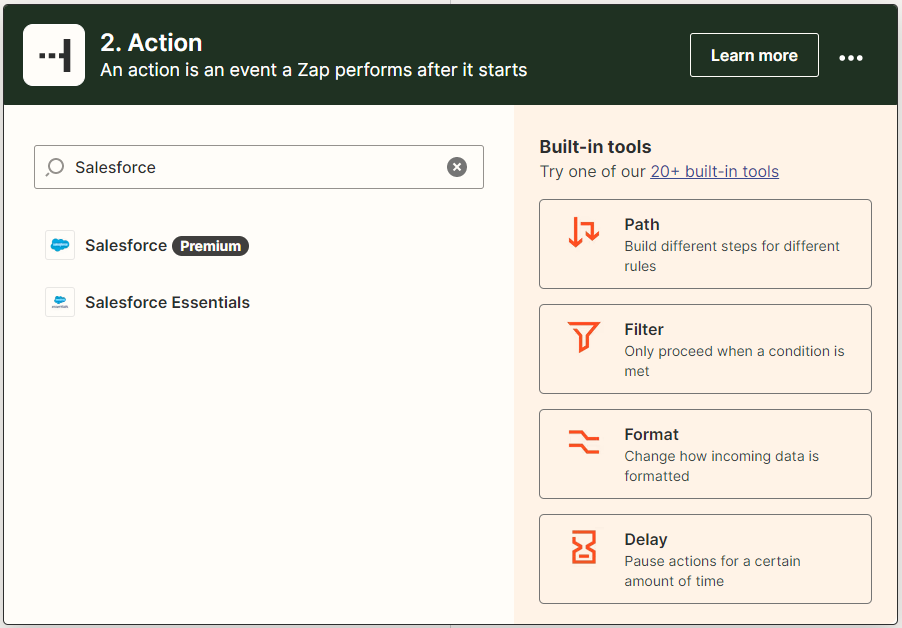Click the Salesforce Essentials logo icon

click(x=60, y=302)
